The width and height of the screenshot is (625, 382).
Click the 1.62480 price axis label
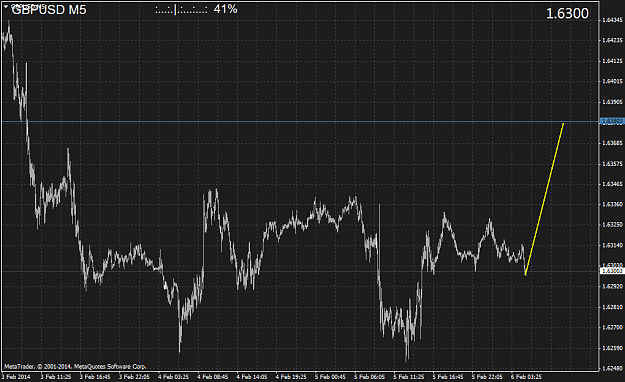click(x=612, y=368)
